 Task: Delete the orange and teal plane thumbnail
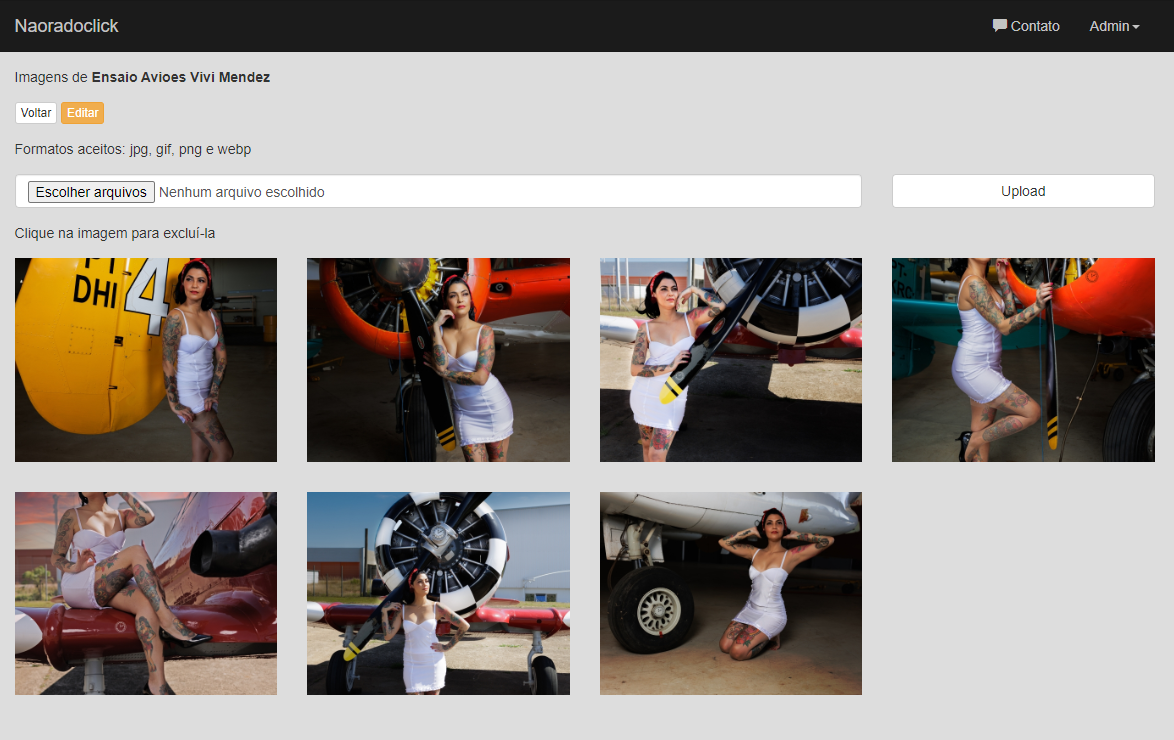(1023, 360)
